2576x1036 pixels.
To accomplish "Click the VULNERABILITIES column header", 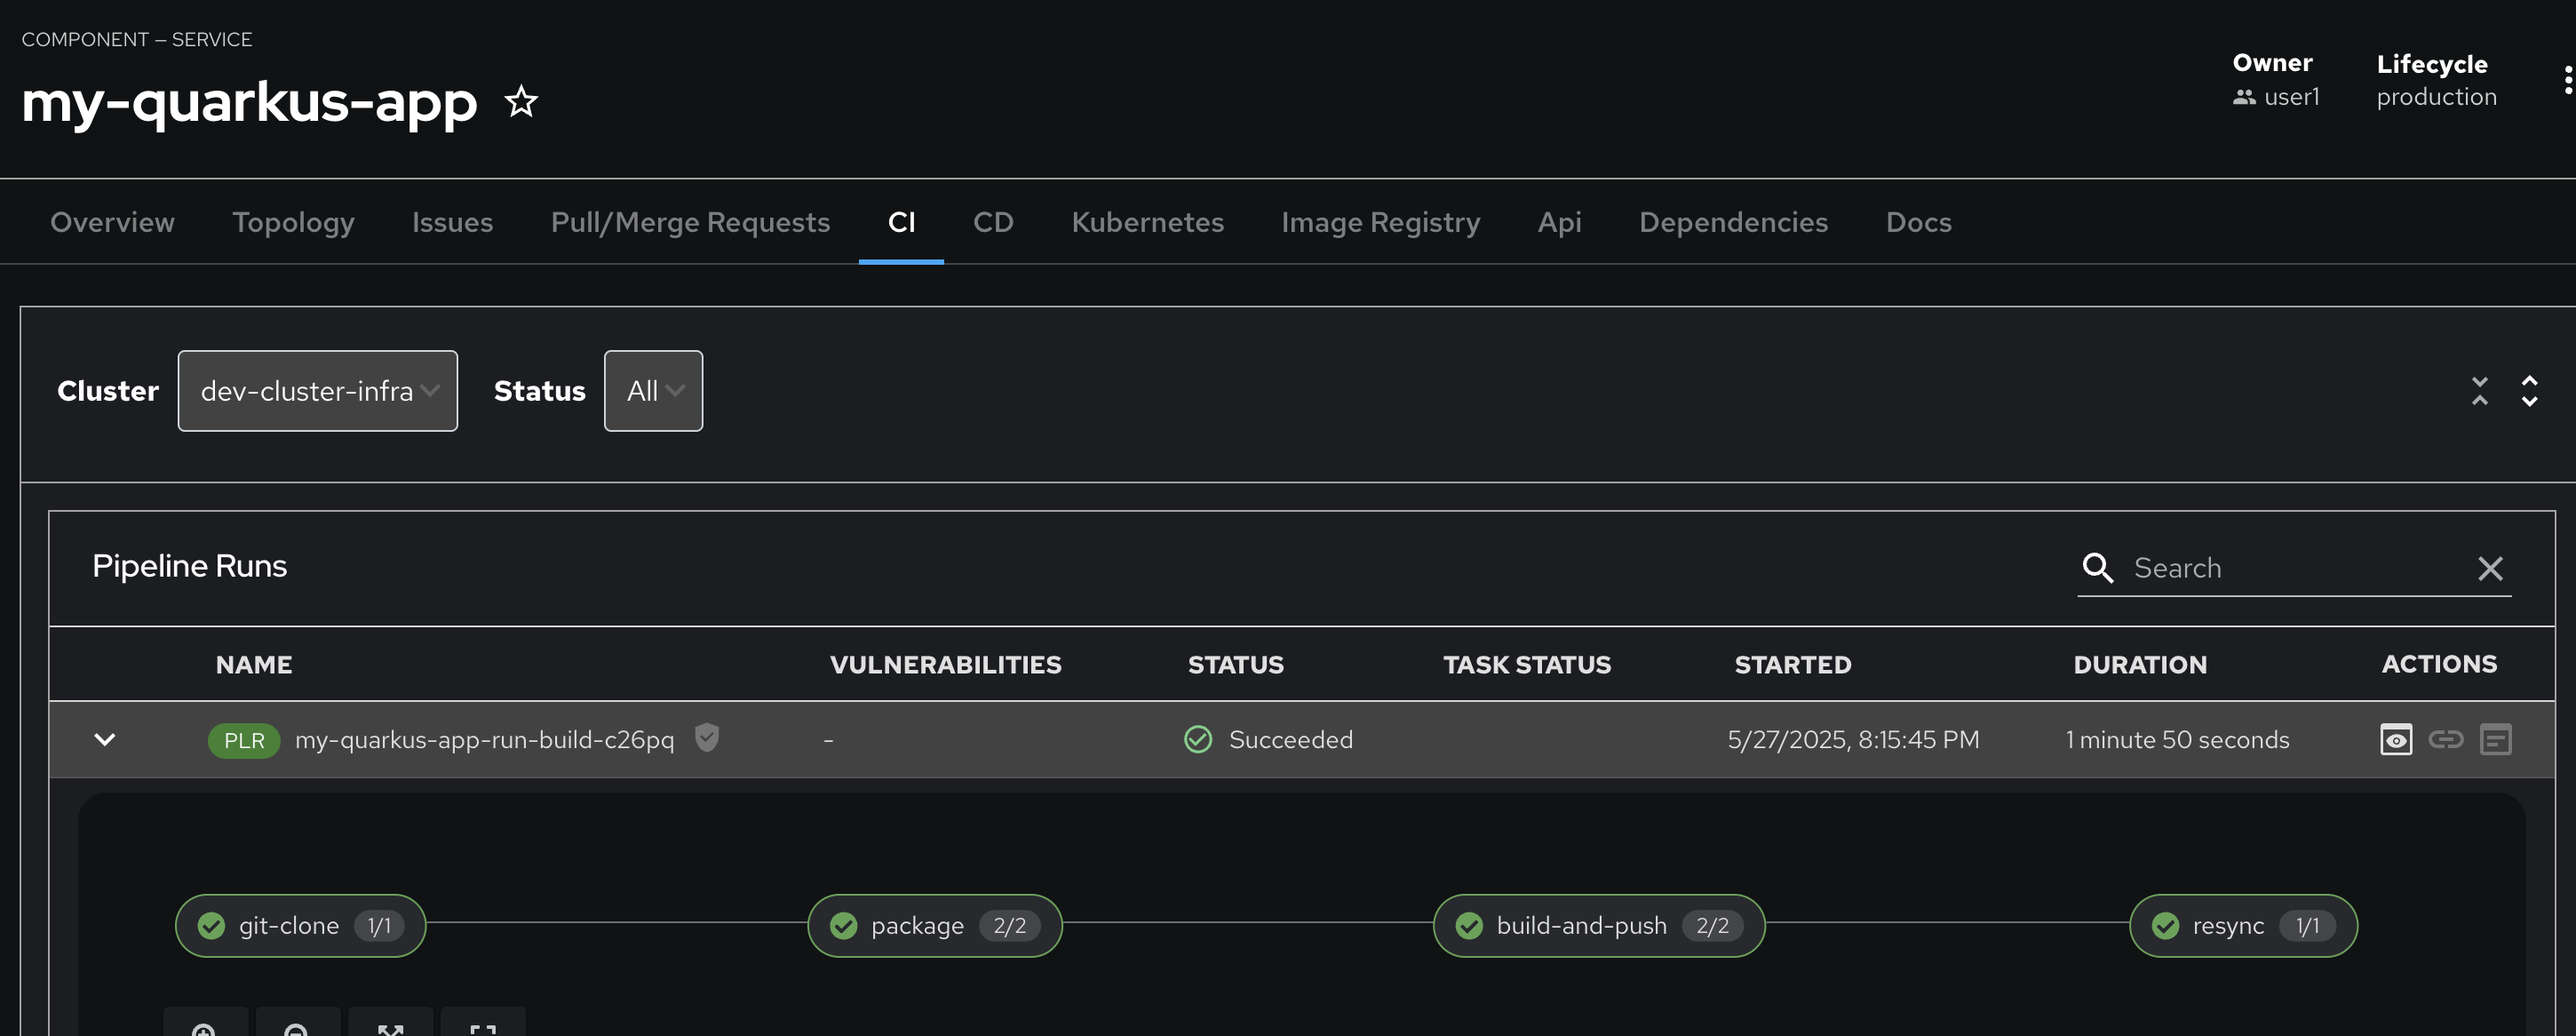I will (945, 665).
